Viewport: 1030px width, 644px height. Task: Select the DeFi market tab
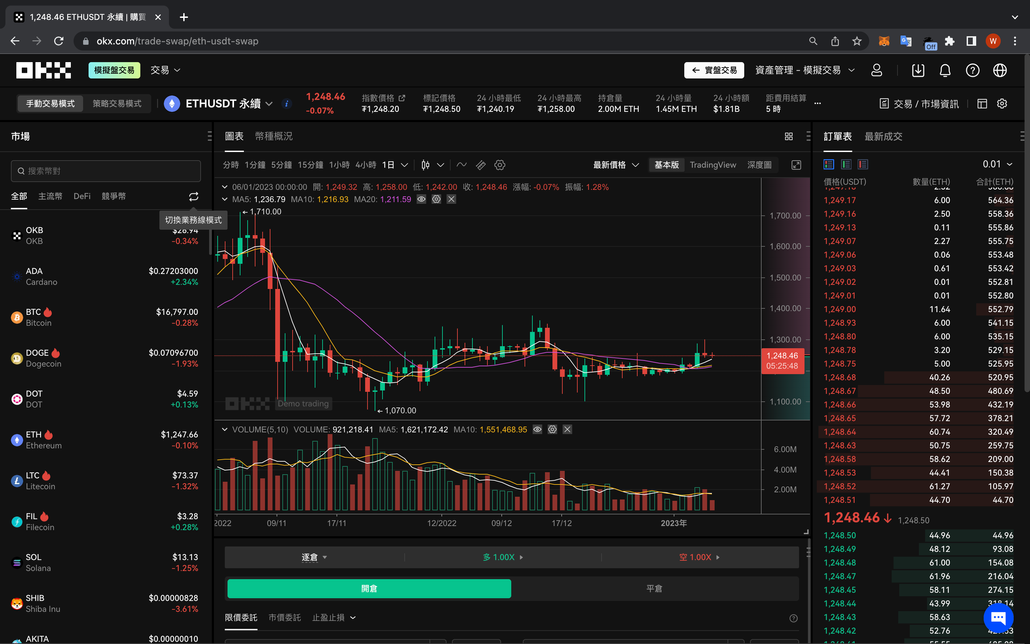(x=82, y=196)
